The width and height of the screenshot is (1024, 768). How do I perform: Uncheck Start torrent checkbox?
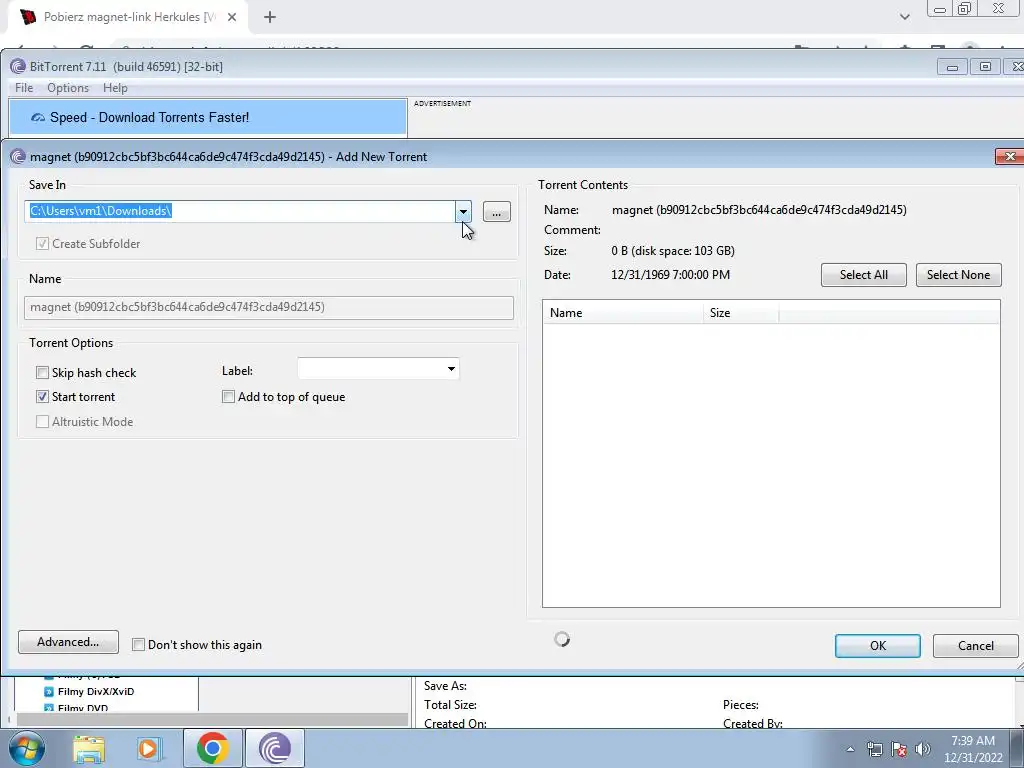pos(42,396)
